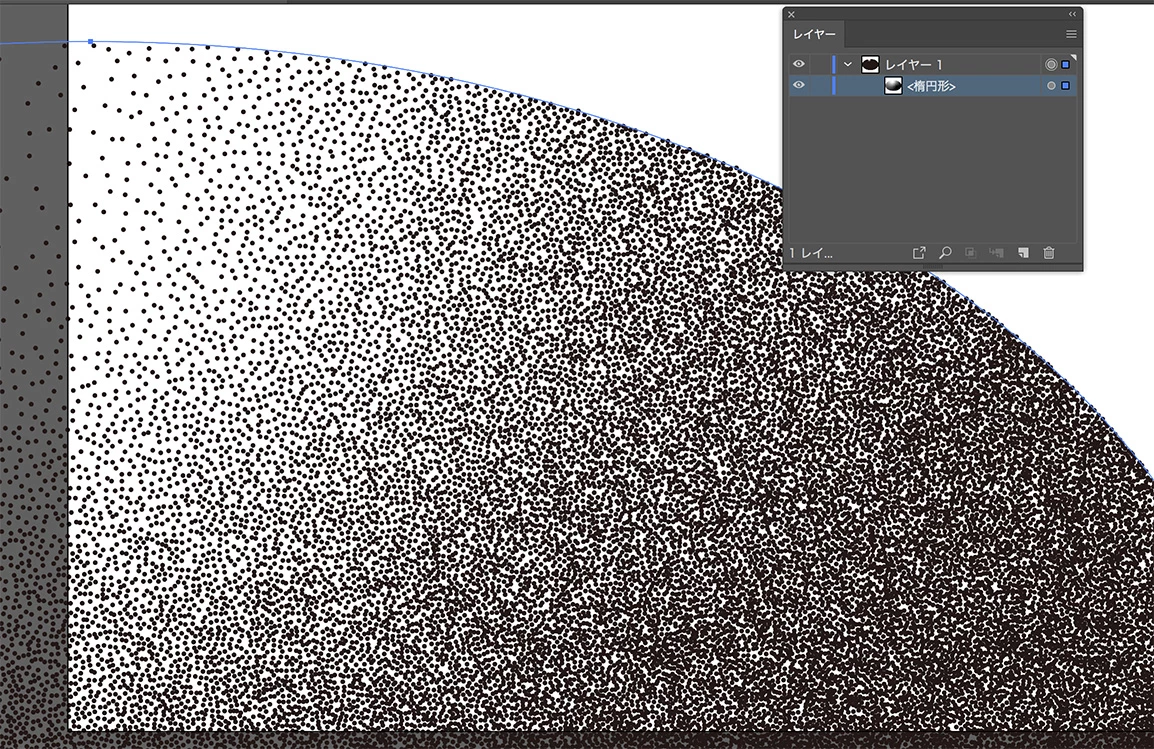Click the make clipping mask icon
This screenshot has width=1154, height=749.
pos(971,253)
